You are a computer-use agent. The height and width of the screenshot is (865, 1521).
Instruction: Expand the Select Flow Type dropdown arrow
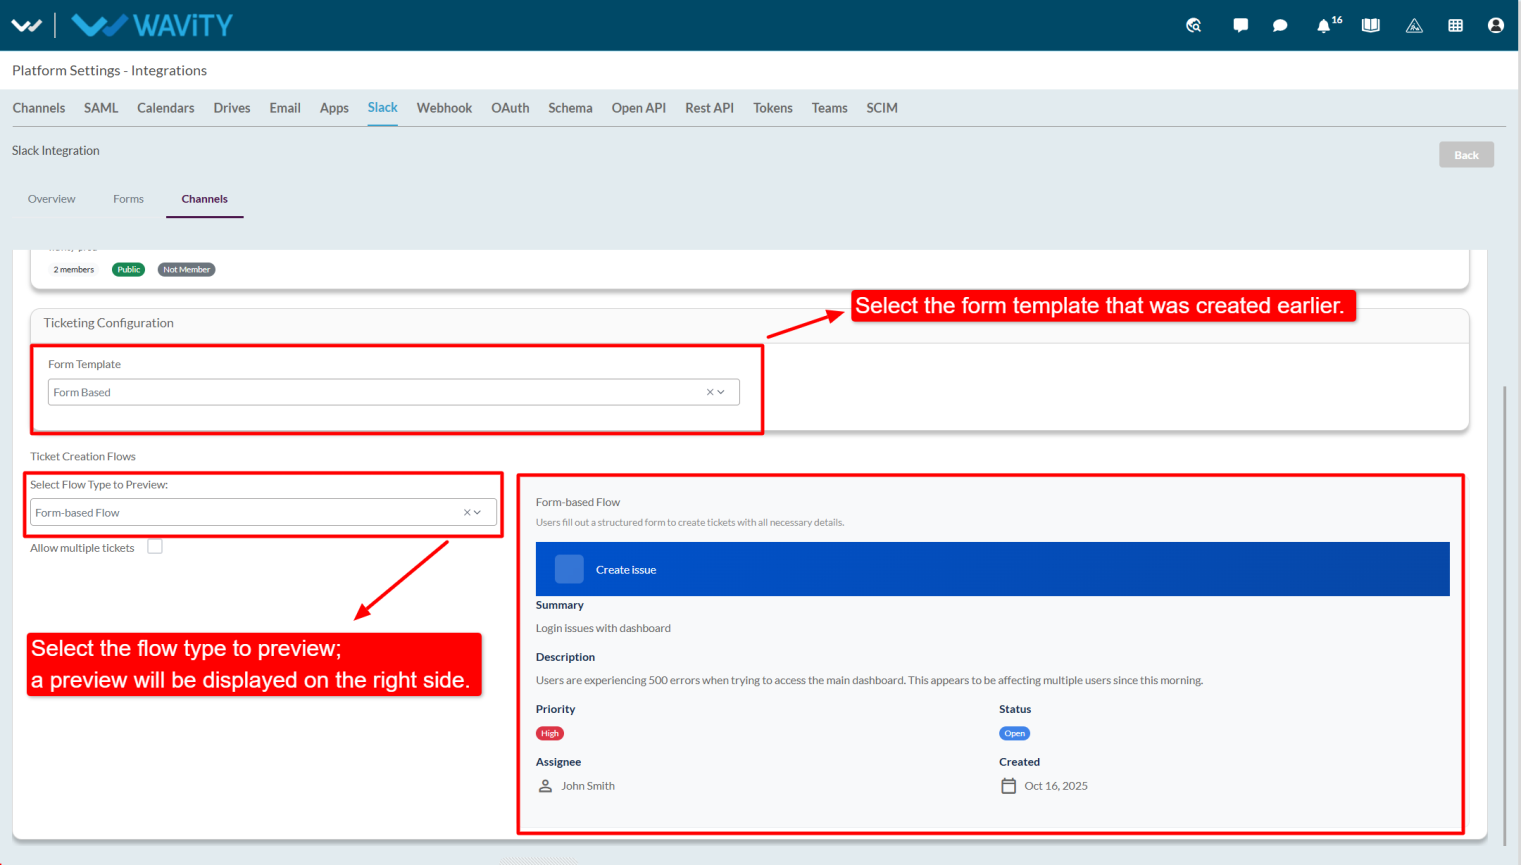click(478, 512)
